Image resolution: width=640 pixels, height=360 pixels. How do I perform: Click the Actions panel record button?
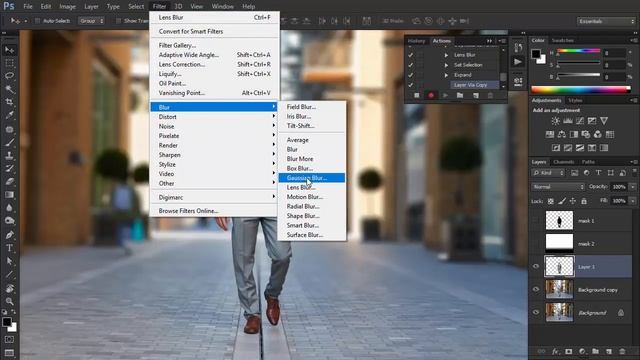point(431,95)
